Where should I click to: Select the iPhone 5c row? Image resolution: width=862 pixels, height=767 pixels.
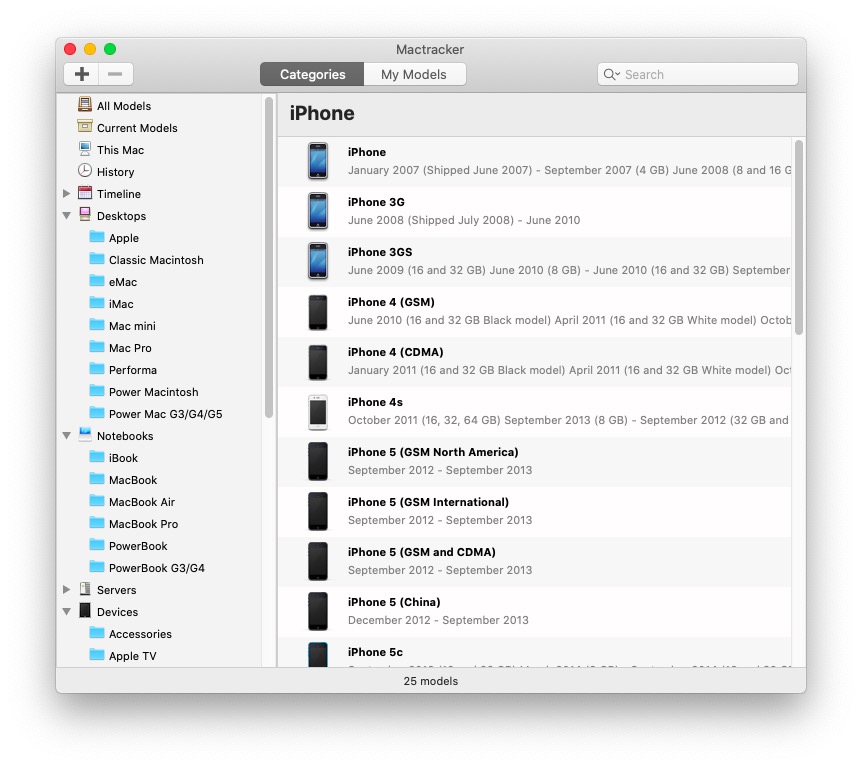coord(534,653)
